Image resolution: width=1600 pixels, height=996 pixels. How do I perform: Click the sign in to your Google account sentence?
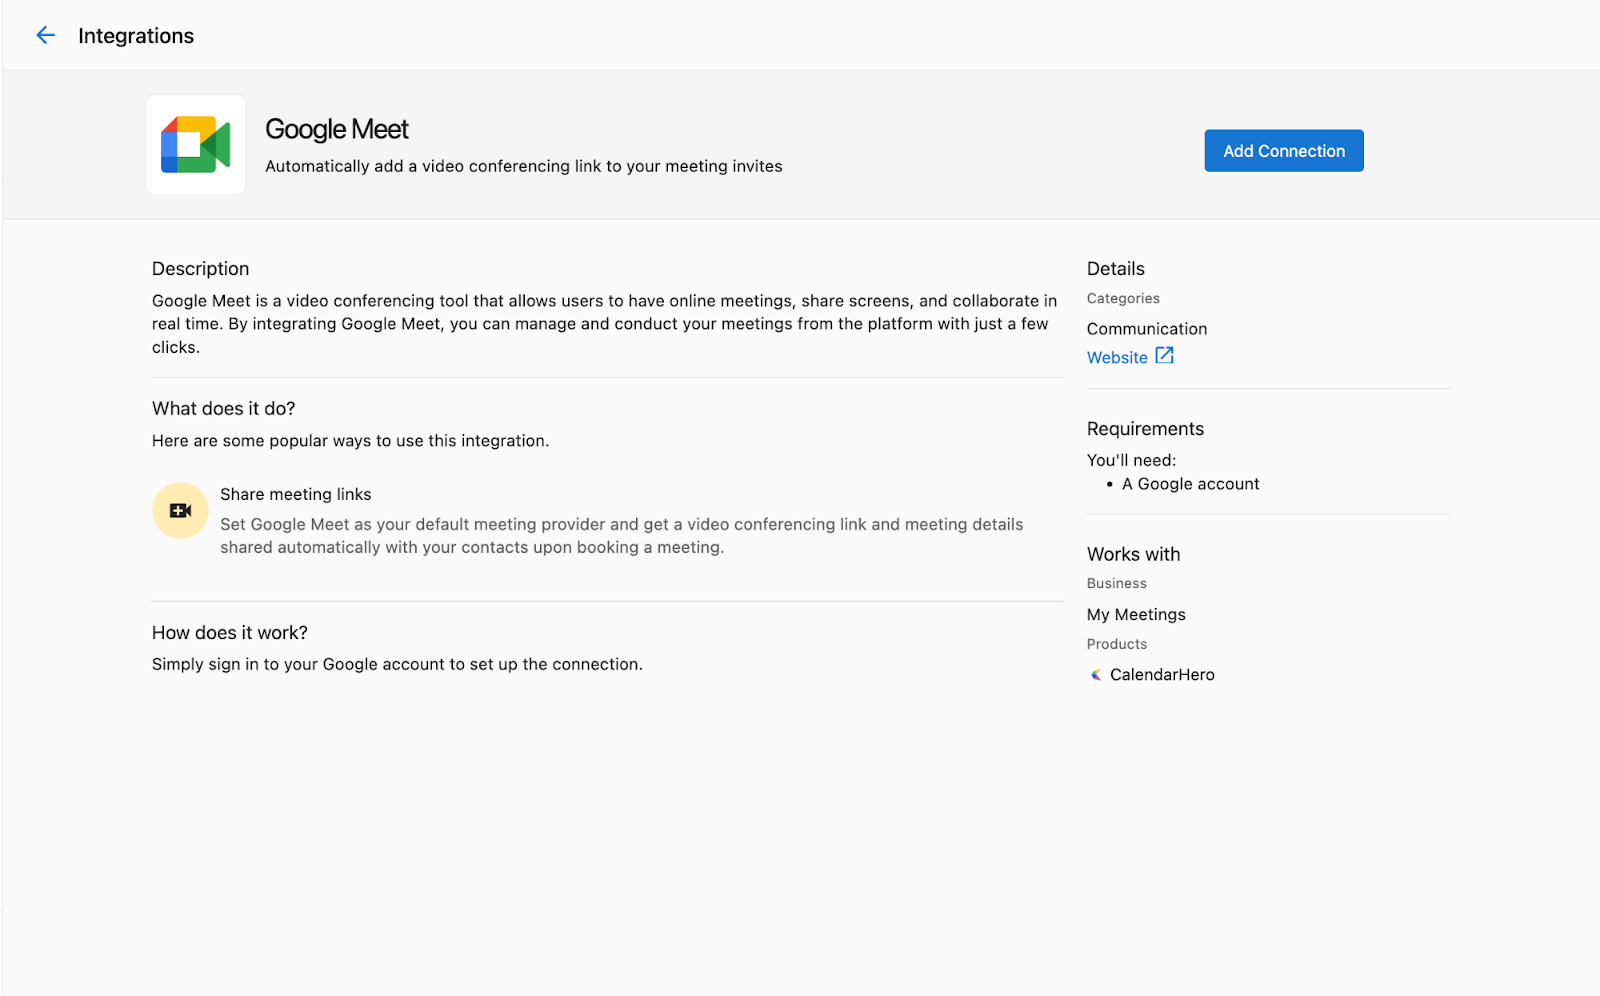point(397,664)
